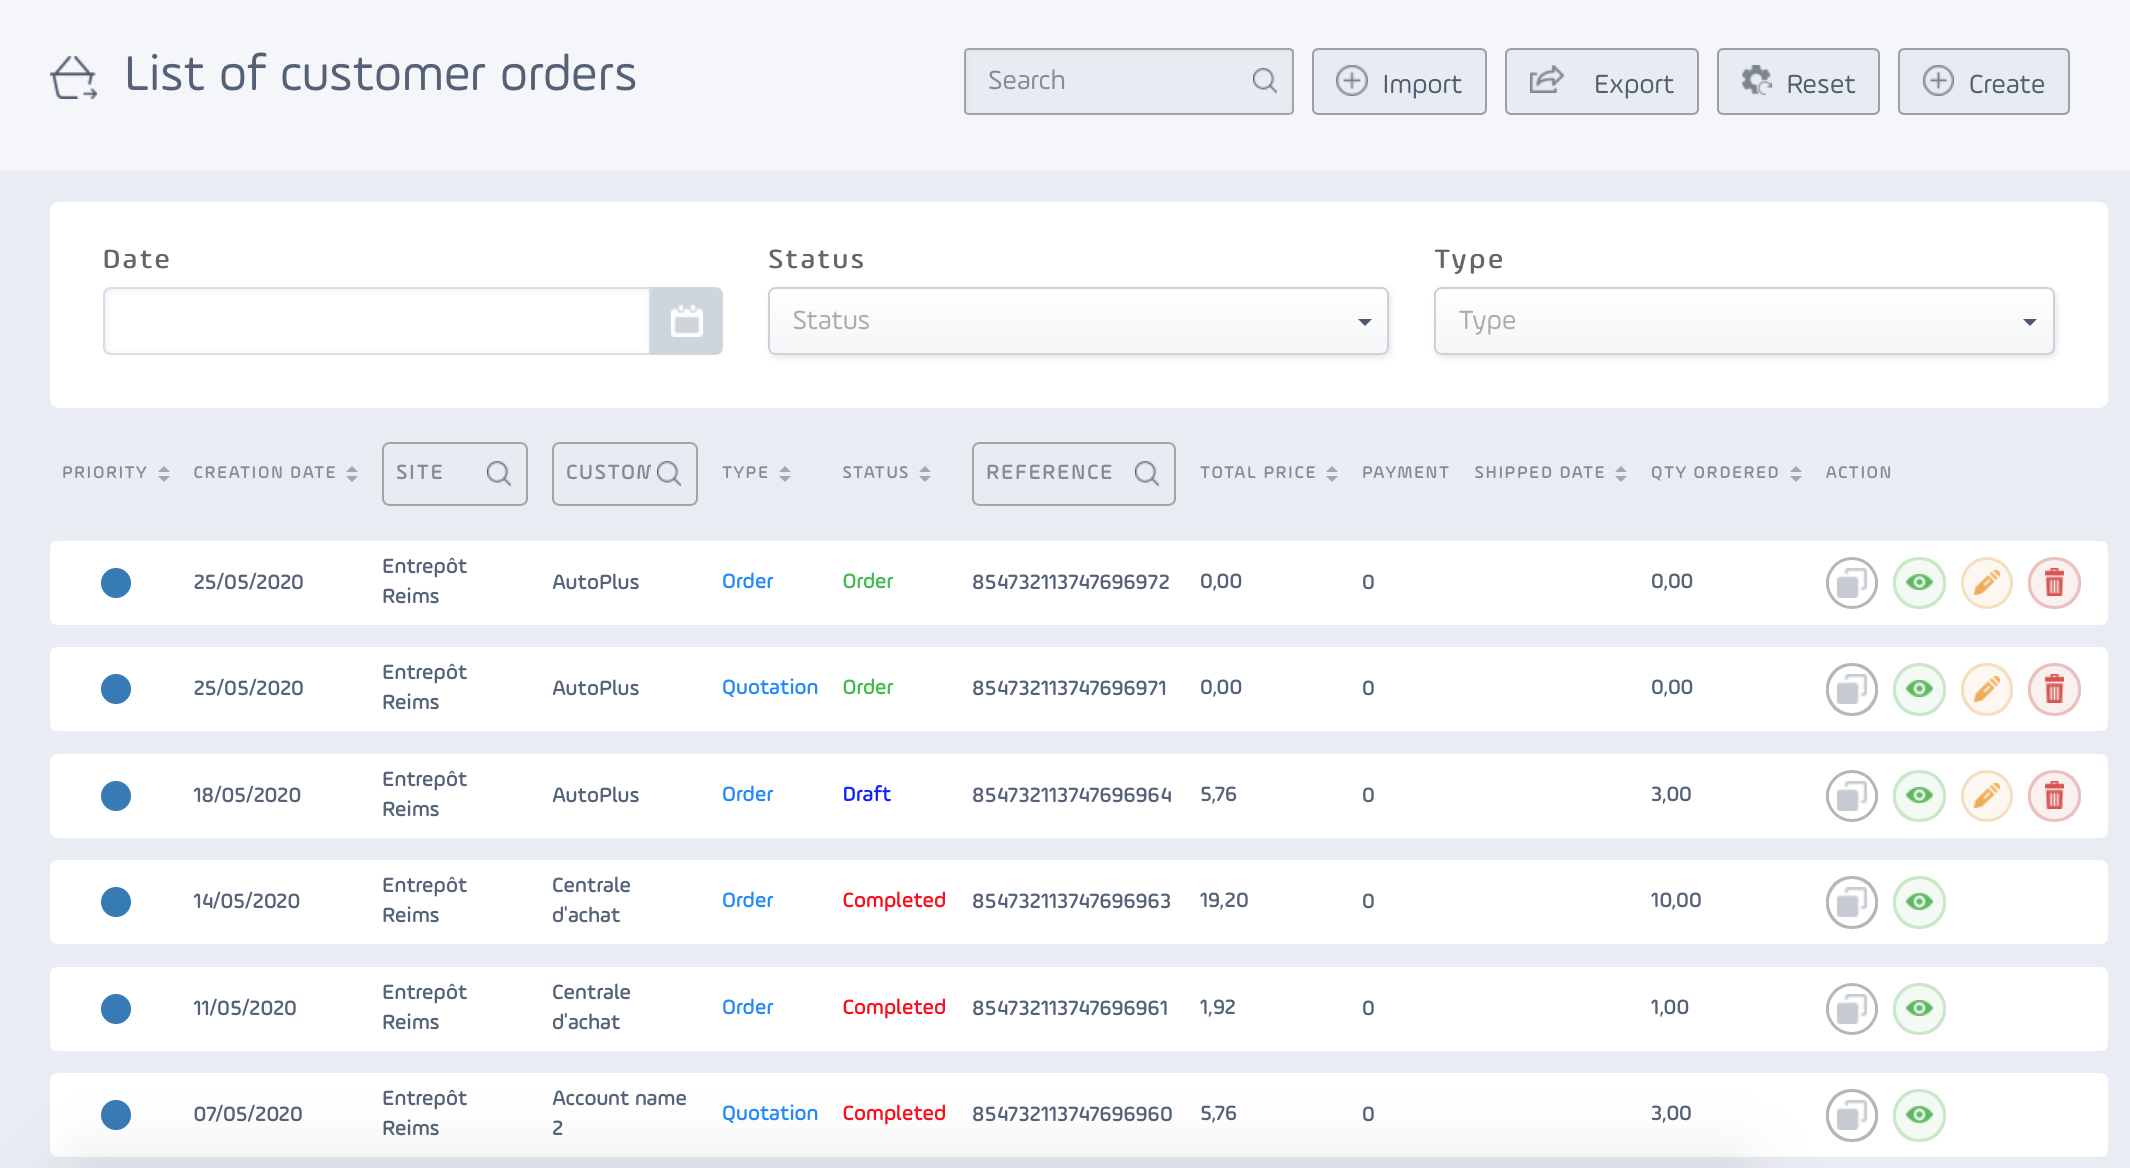Click quantity ordered 10,00
This screenshot has height=1168, width=2130.
pyautogui.click(x=1676, y=901)
